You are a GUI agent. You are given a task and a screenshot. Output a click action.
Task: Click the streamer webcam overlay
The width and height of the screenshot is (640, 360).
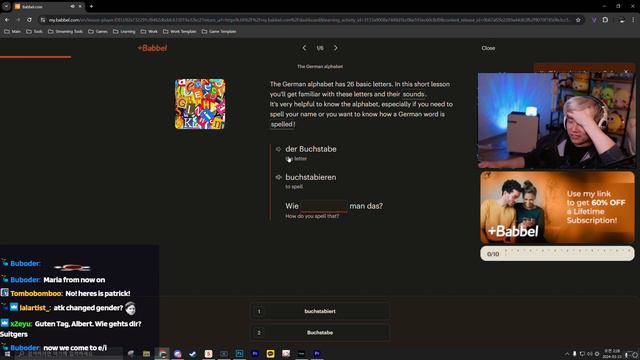pos(557,120)
